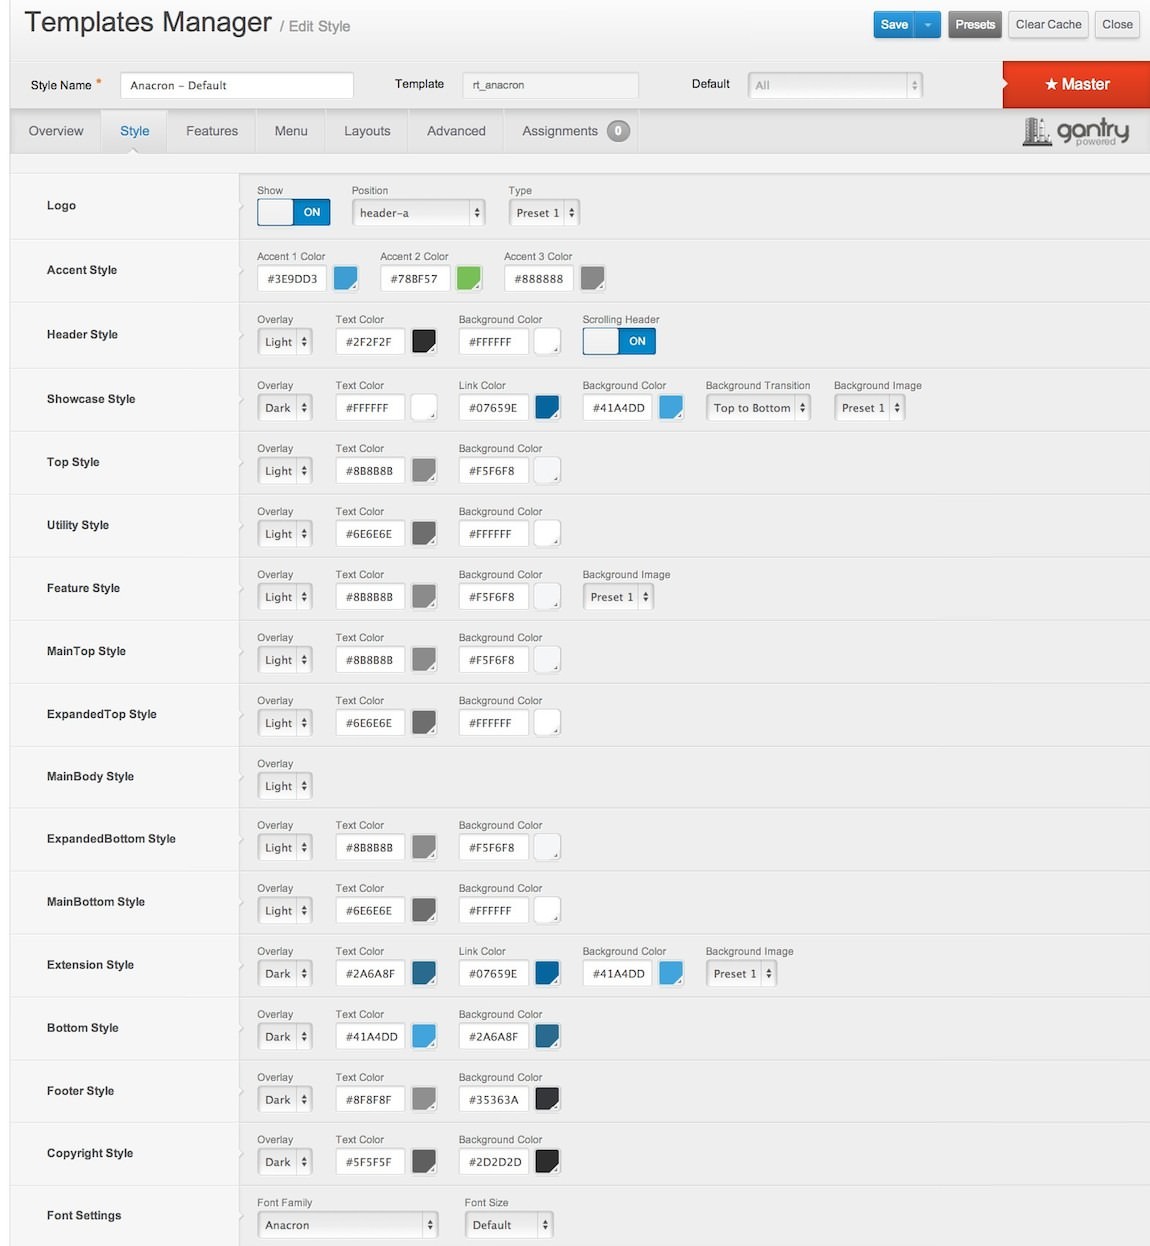Click the Style Name input field
This screenshot has height=1246, width=1150.
click(237, 85)
